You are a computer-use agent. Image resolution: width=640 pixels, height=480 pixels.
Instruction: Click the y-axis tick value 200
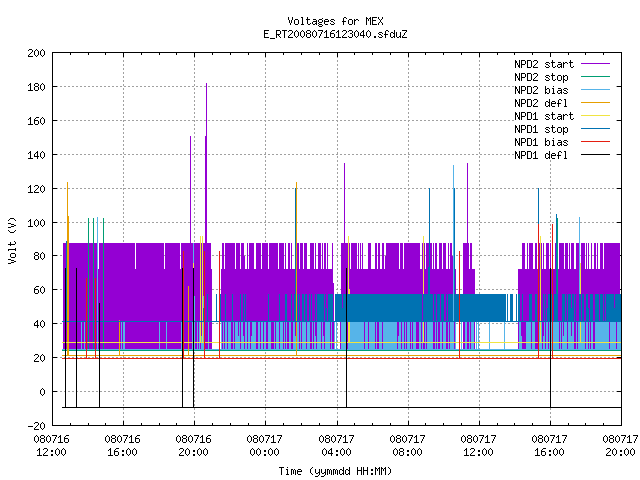(36, 53)
